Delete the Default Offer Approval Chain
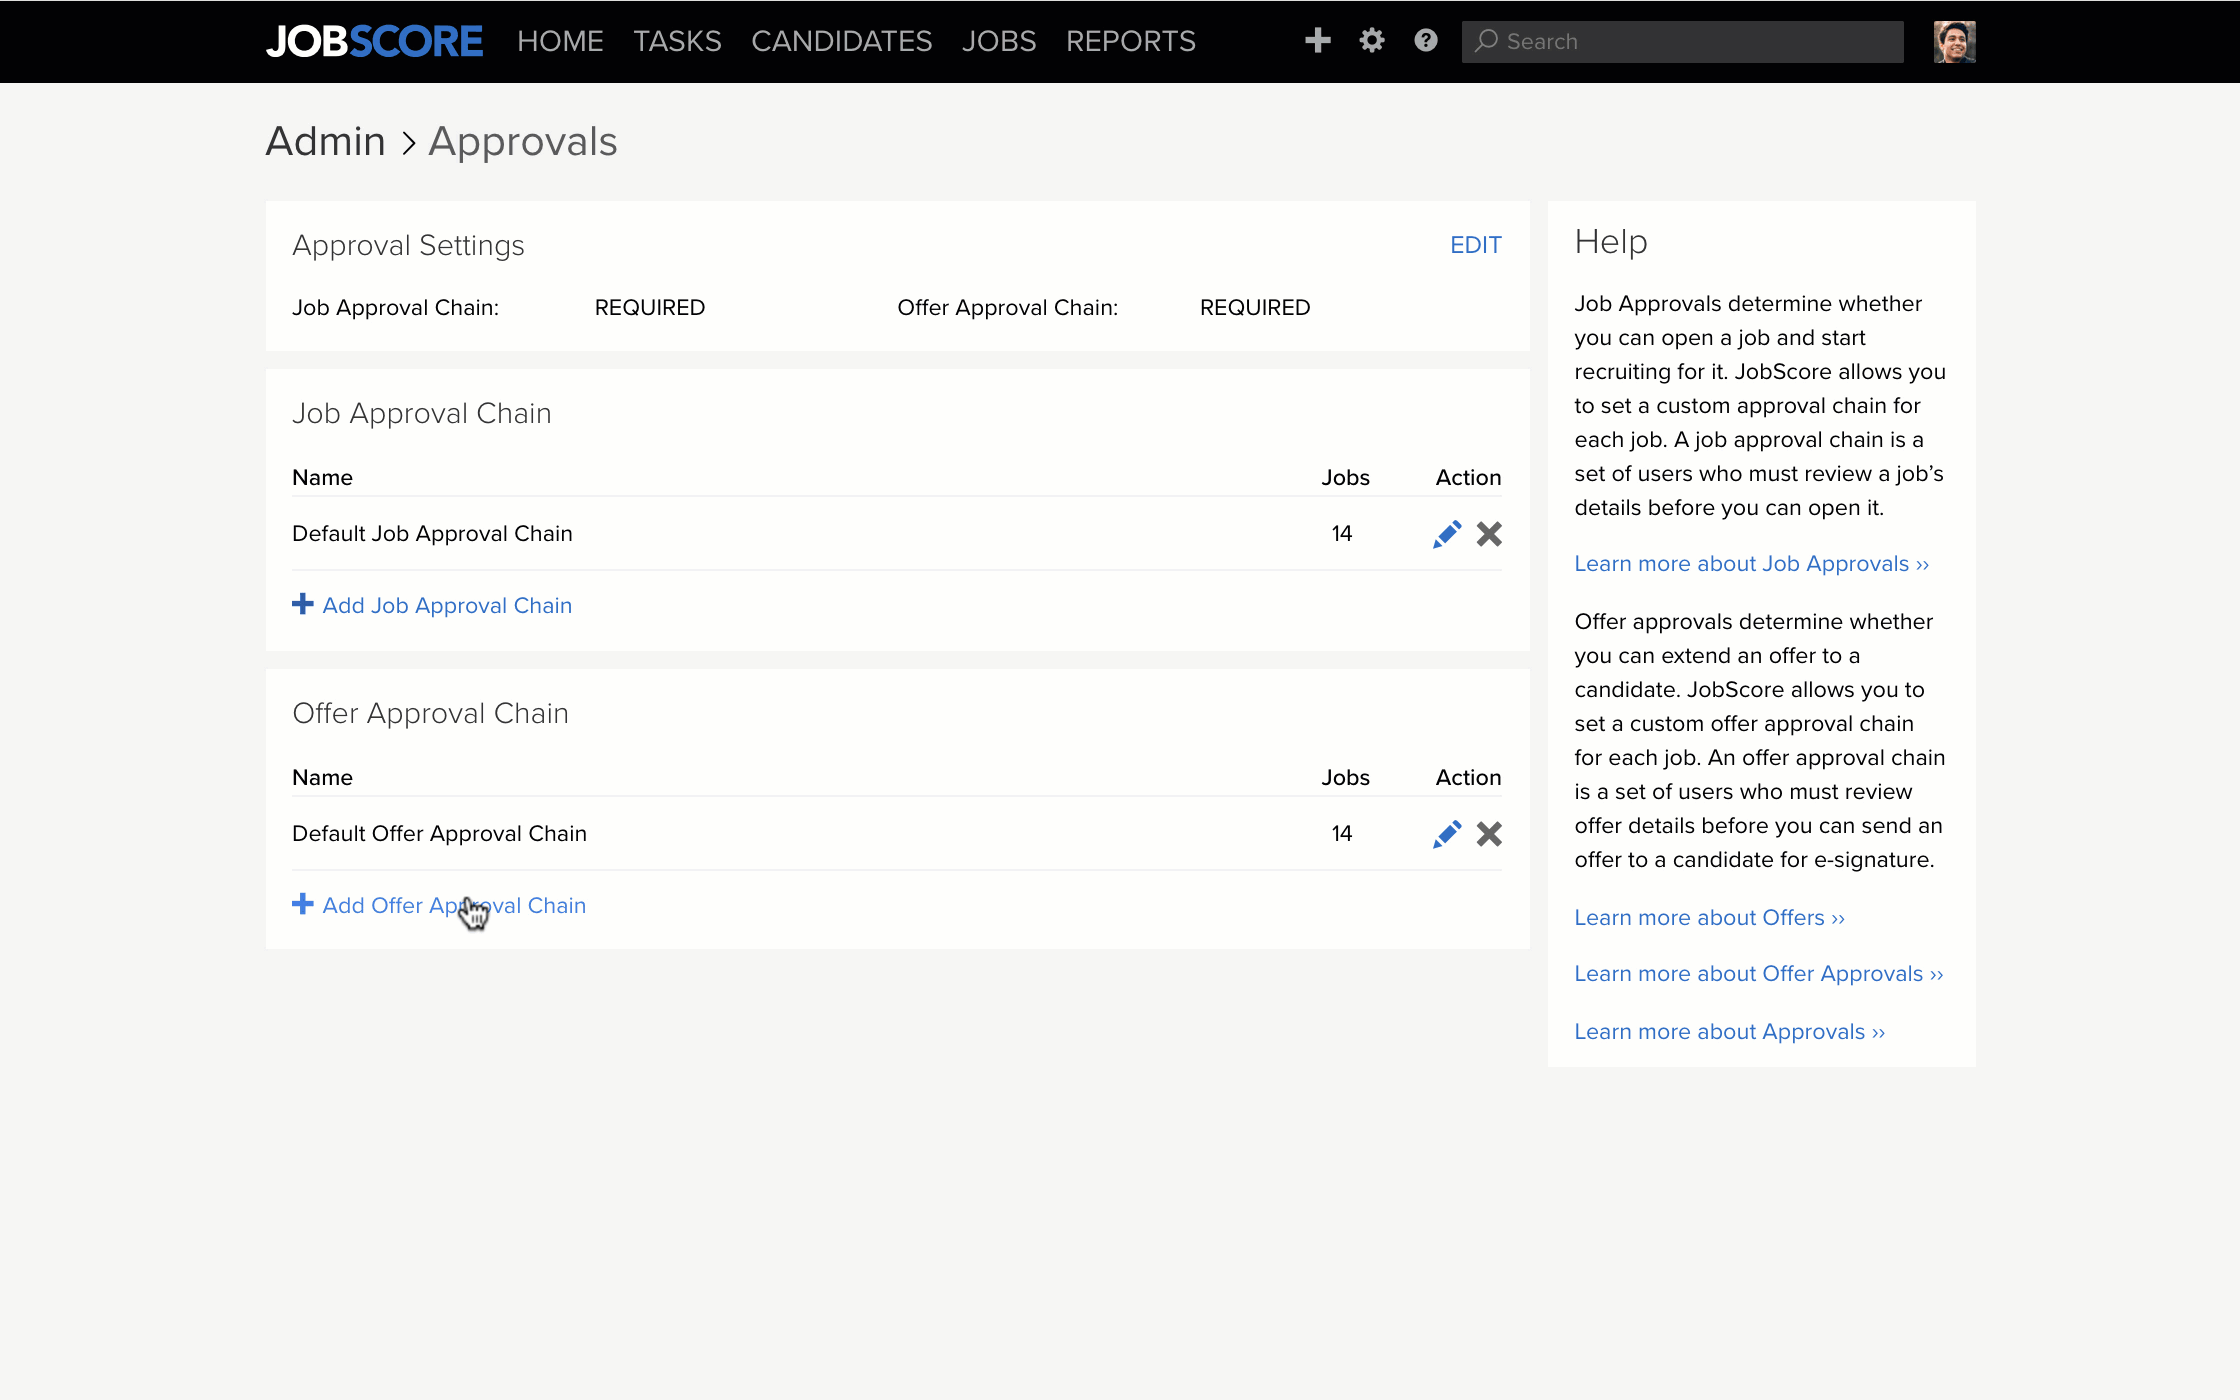This screenshot has height=1400, width=2240. (x=1489, y=834)
